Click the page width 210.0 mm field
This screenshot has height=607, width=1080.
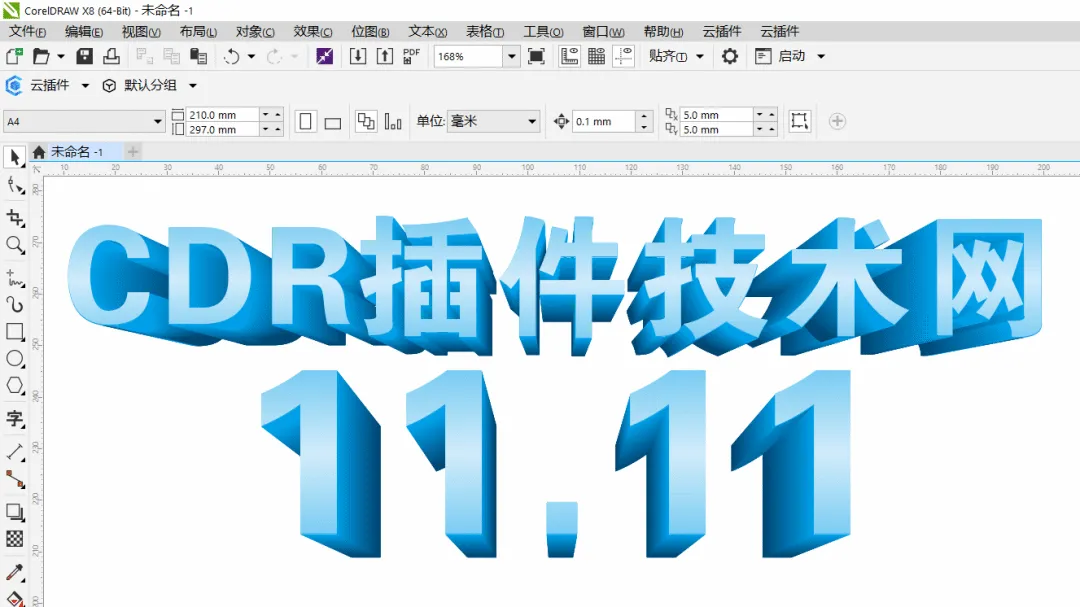pos(223,115)
